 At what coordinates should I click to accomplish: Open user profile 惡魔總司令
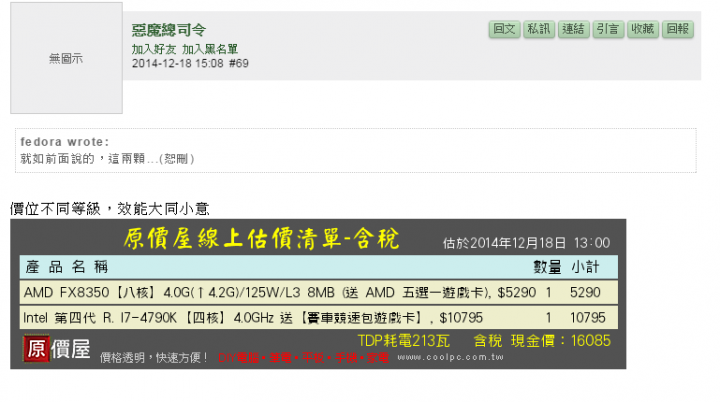tap(169, 30)
